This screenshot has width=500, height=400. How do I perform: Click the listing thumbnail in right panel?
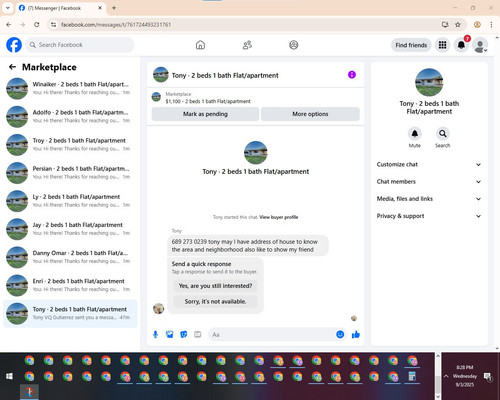[x=429, y=82]
